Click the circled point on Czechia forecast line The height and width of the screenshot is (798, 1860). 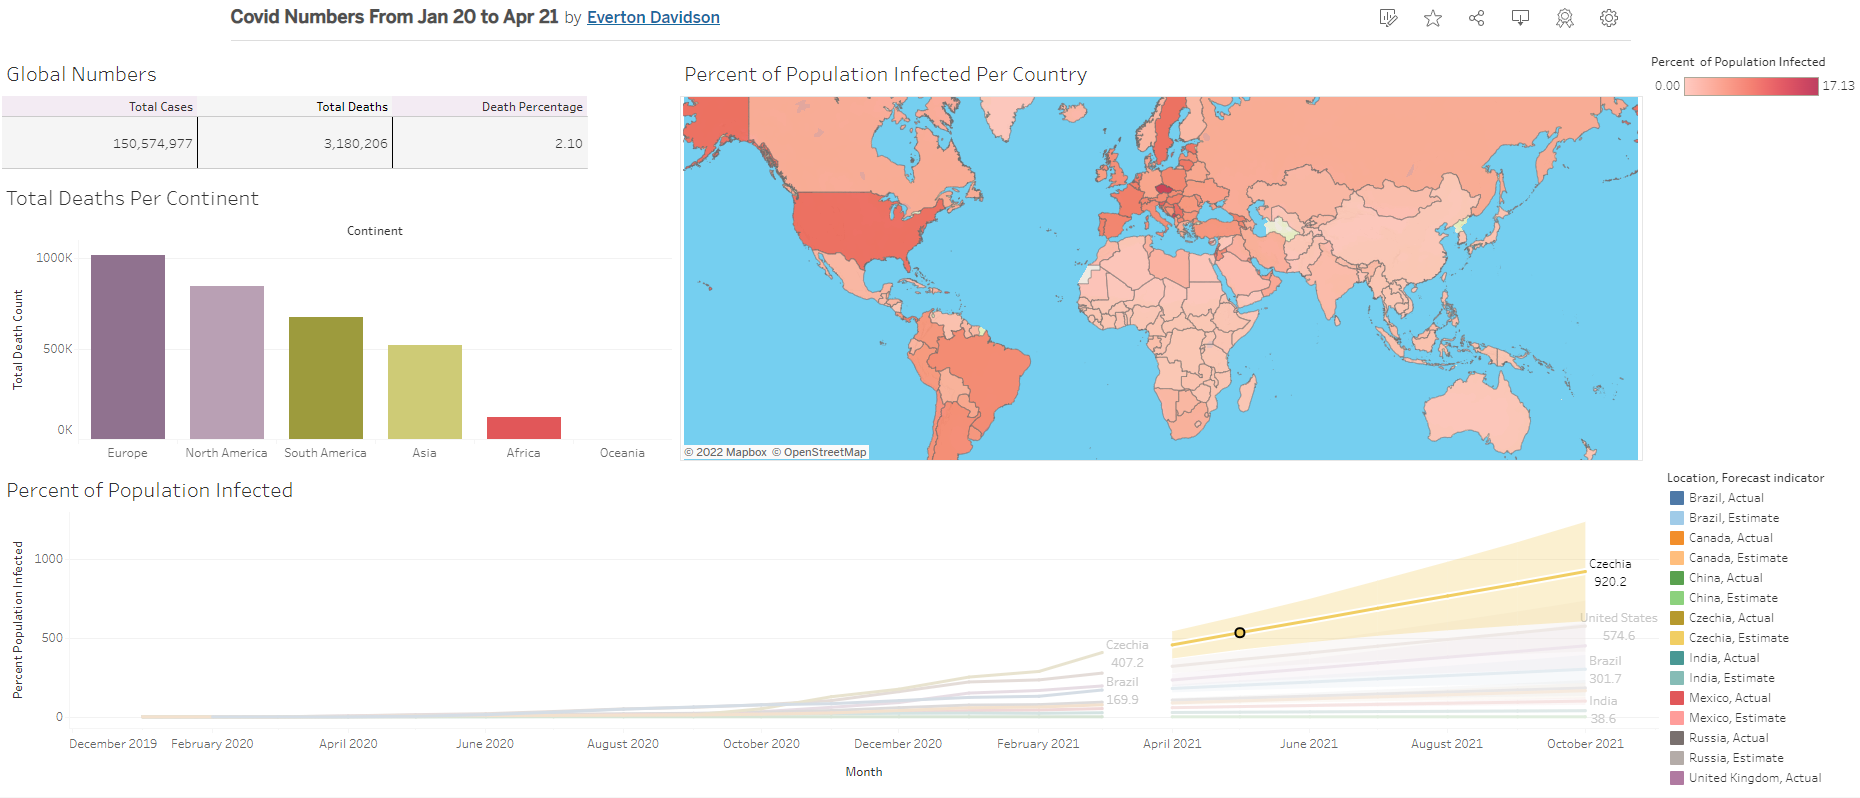point(1240,632)
